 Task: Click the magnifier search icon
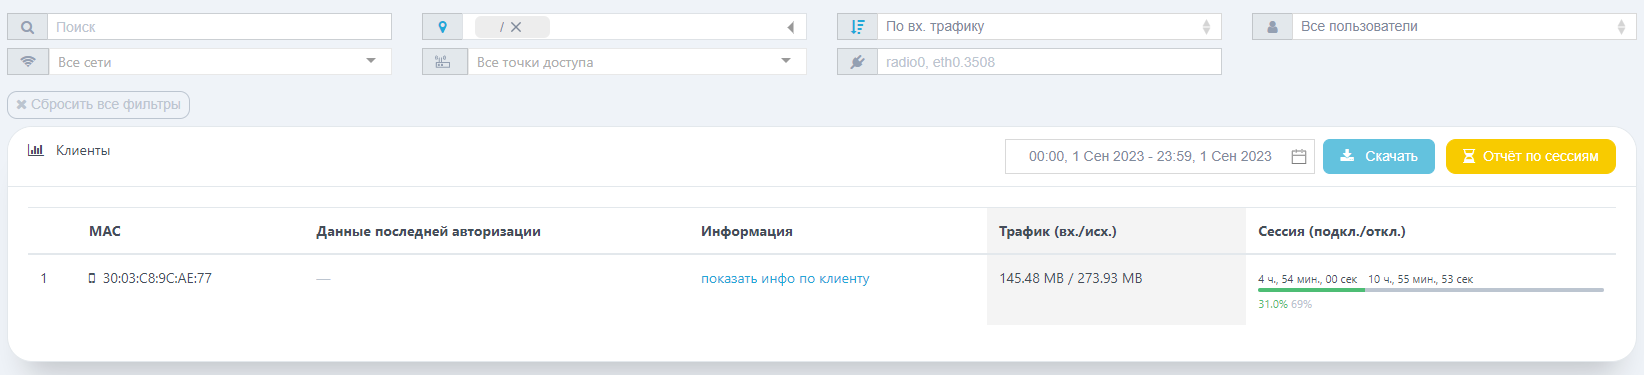tap(27, 27)
